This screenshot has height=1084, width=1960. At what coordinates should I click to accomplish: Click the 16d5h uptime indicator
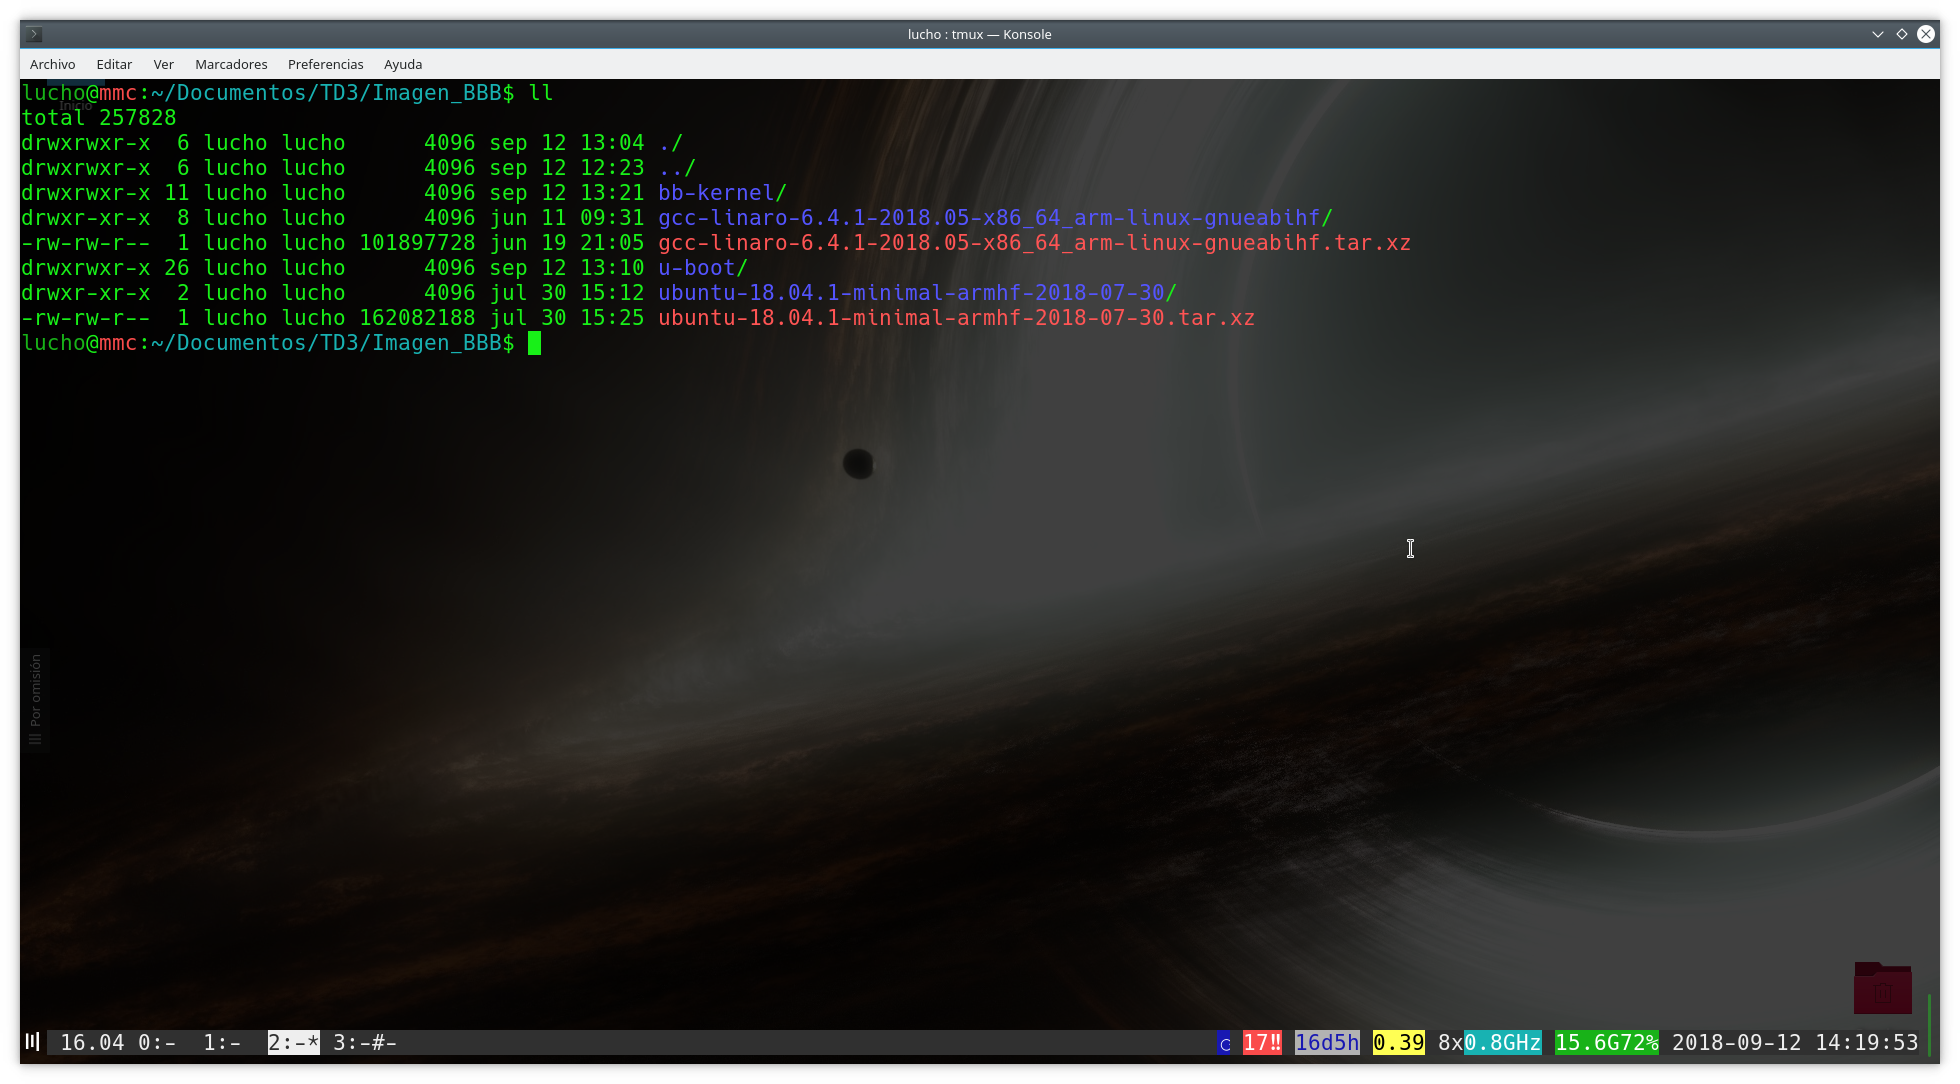click(x=1327, y=1043)
